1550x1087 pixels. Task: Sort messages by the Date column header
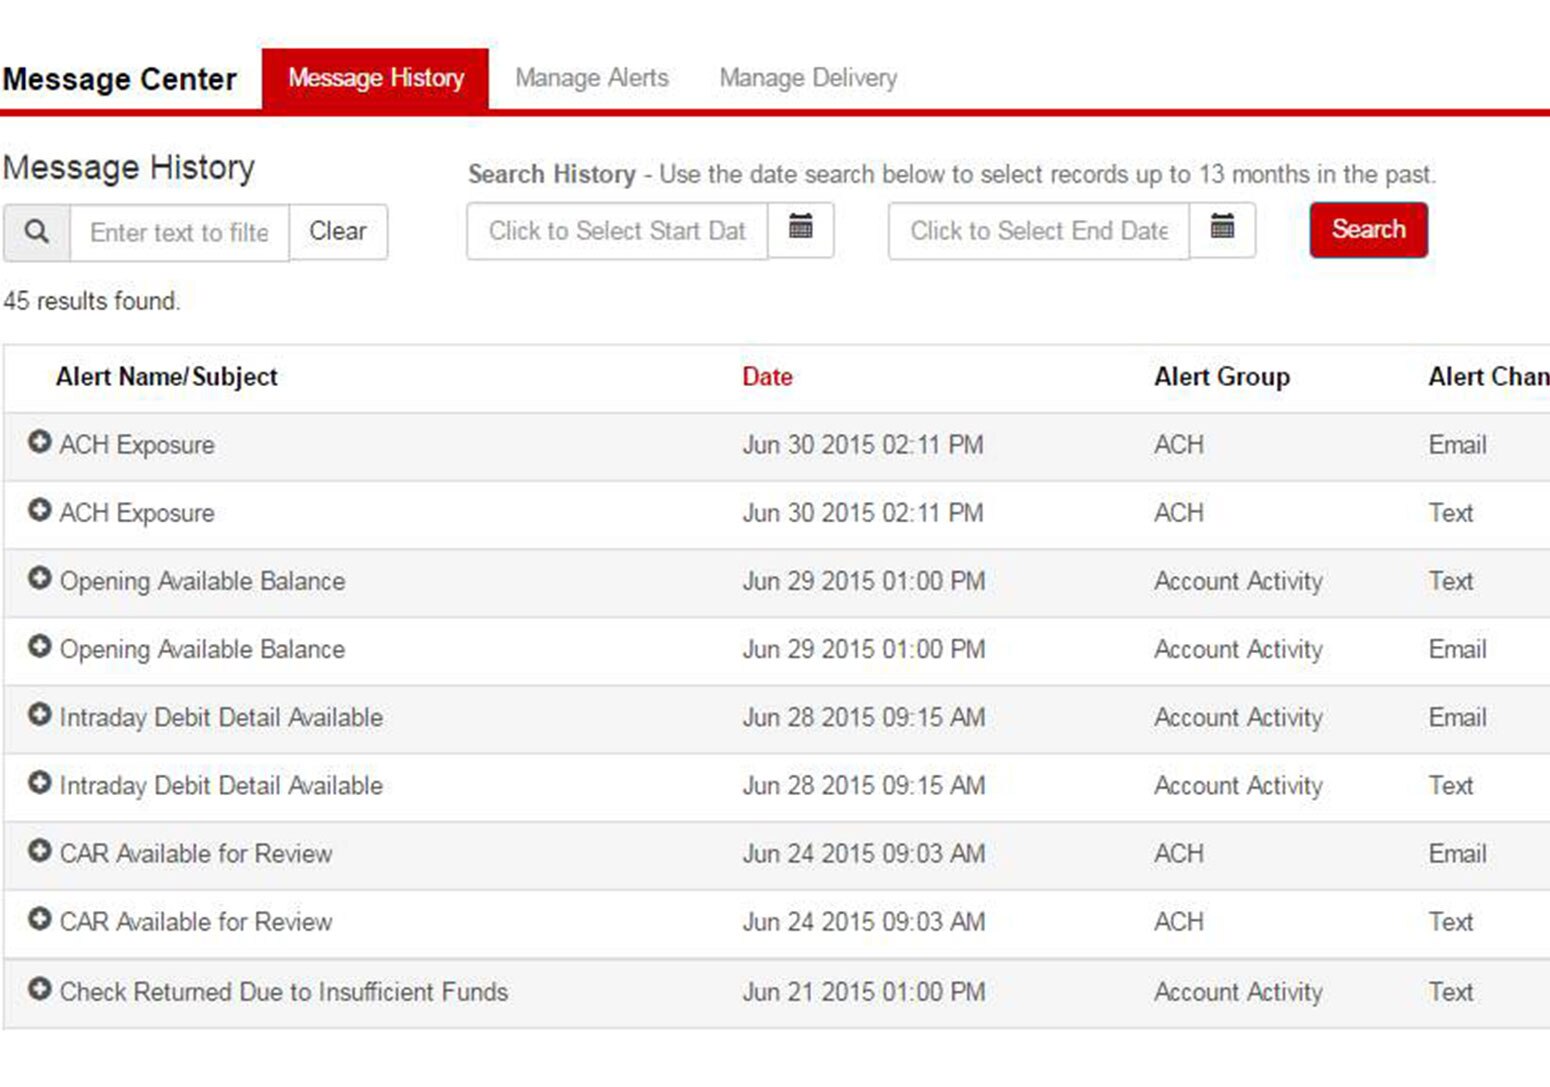[767, 377]
